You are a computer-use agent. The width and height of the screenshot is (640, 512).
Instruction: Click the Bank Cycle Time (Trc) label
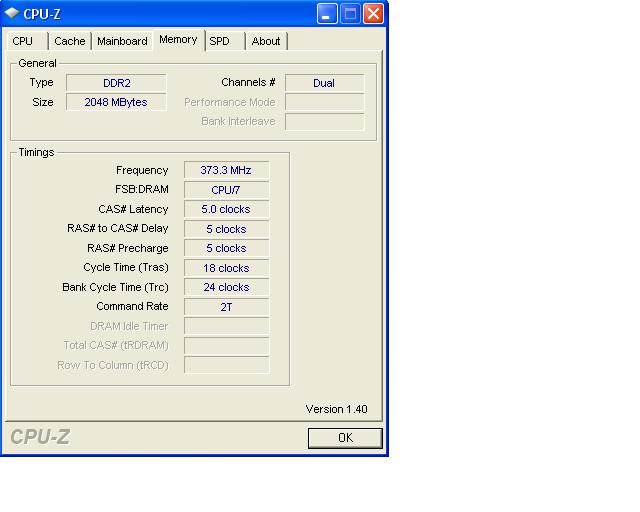tap(115, 287)
